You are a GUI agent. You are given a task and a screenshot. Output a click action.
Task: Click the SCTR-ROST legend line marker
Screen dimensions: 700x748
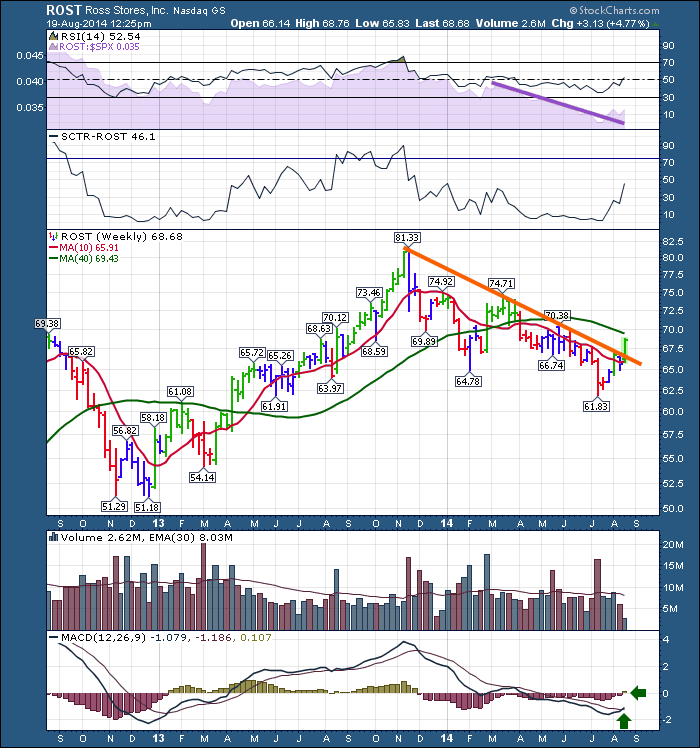(53, 136)
